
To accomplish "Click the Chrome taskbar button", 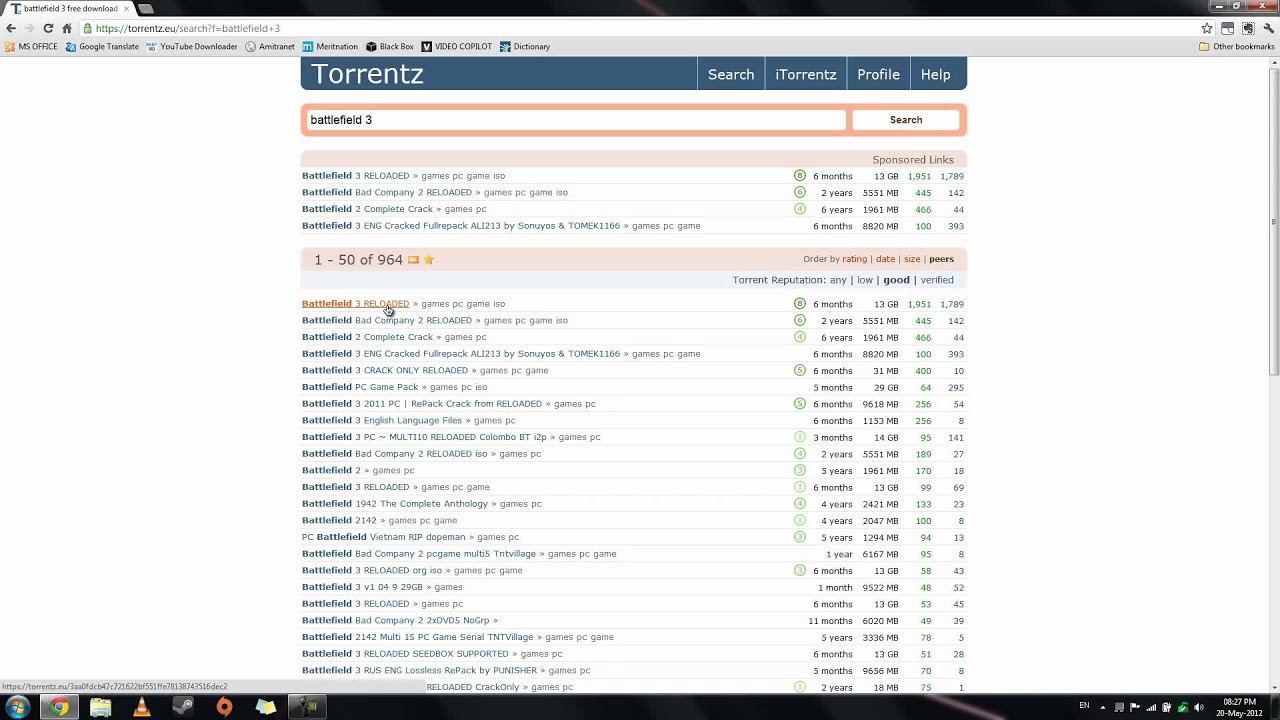I will pos(59,707).
